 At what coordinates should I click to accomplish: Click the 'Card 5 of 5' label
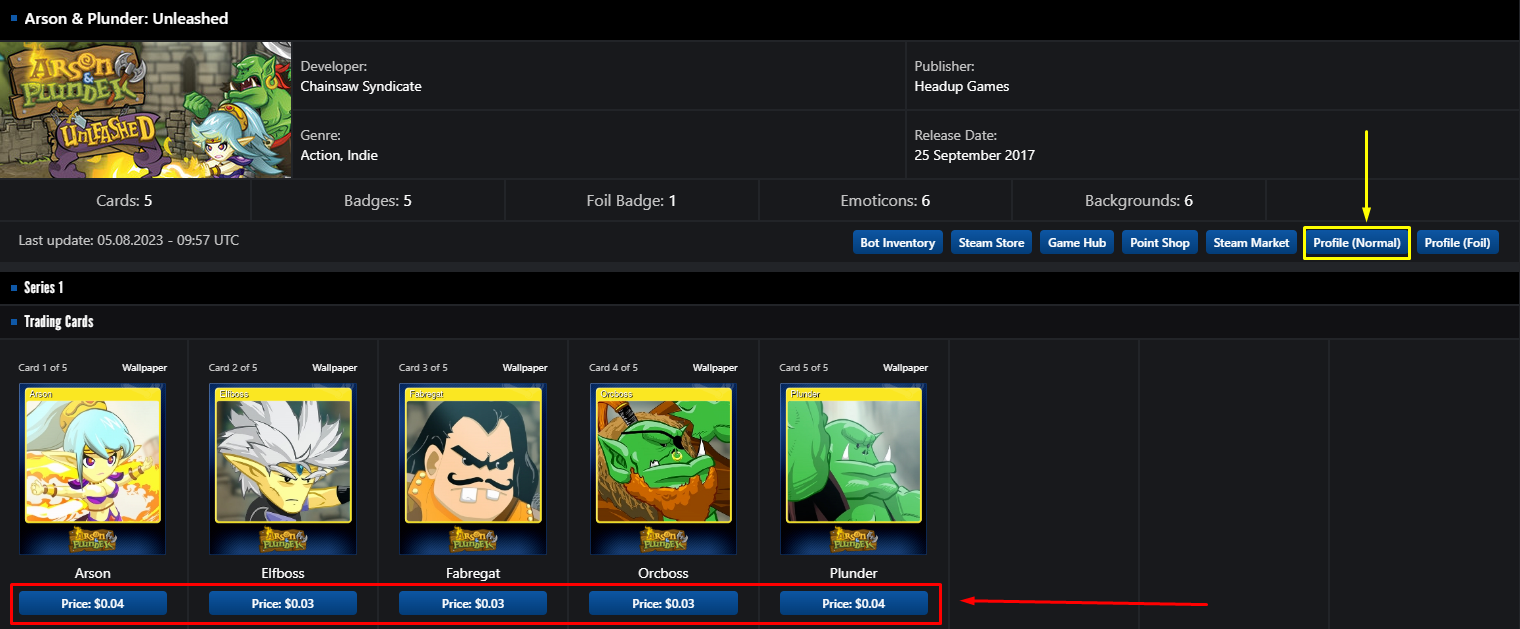pyautogui.click(x=804, y=368)
